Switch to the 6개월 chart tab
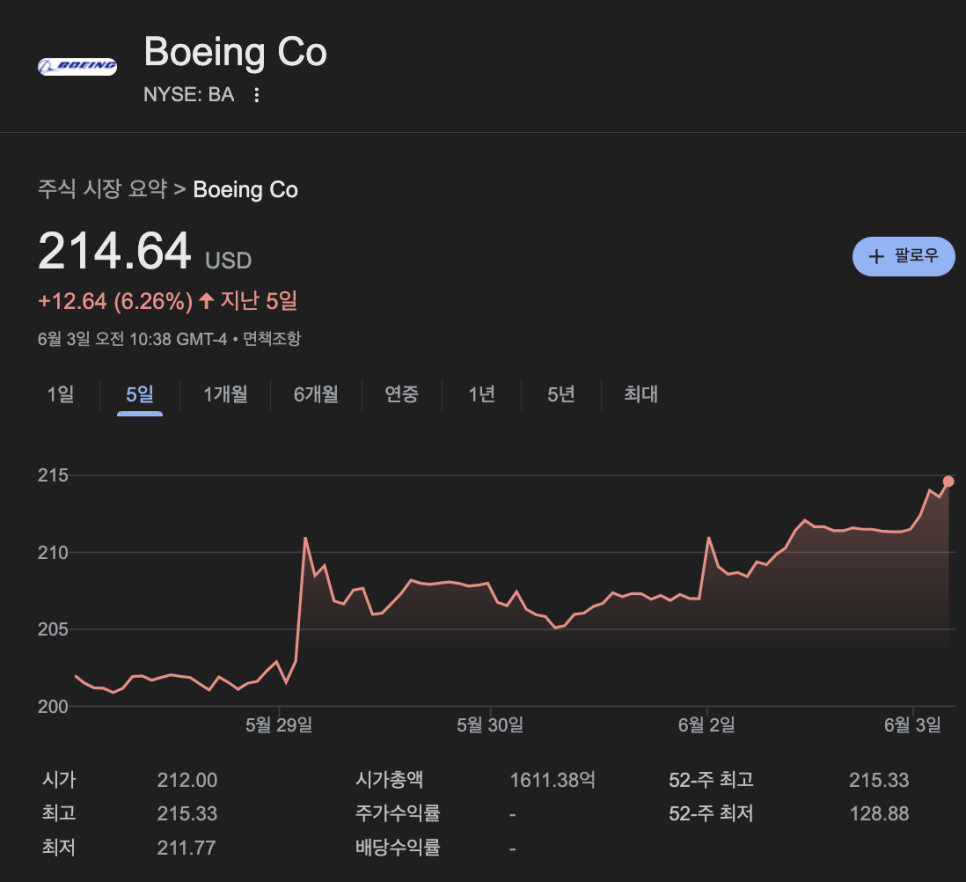This screenshot has width=966, height=882. pos(316,394)
